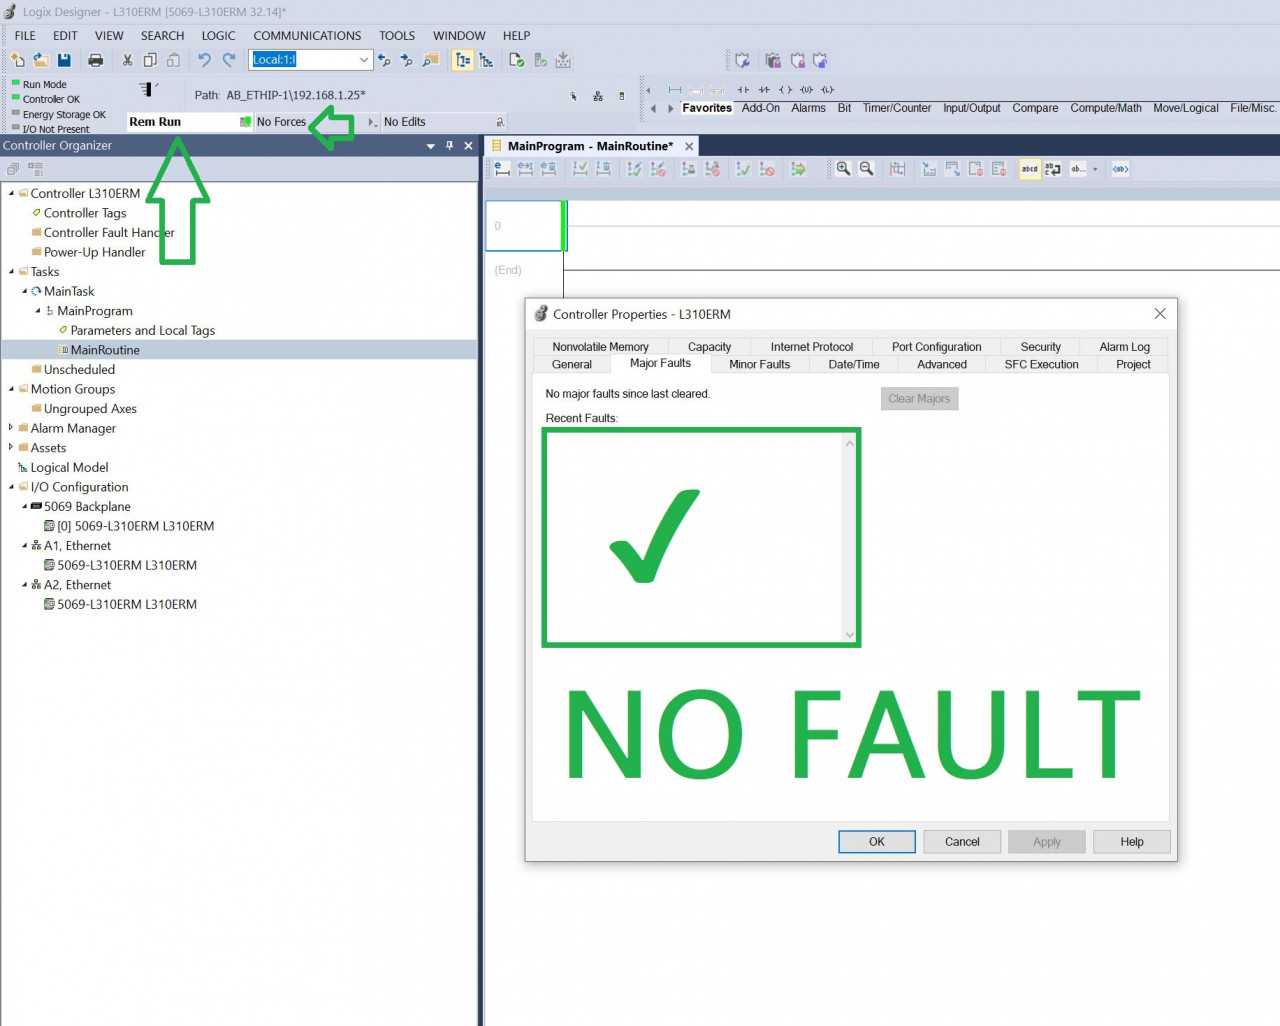Screen dimensions: 1280x1026
Task: Open the TOOLS menu
Action: coord(397,35)
